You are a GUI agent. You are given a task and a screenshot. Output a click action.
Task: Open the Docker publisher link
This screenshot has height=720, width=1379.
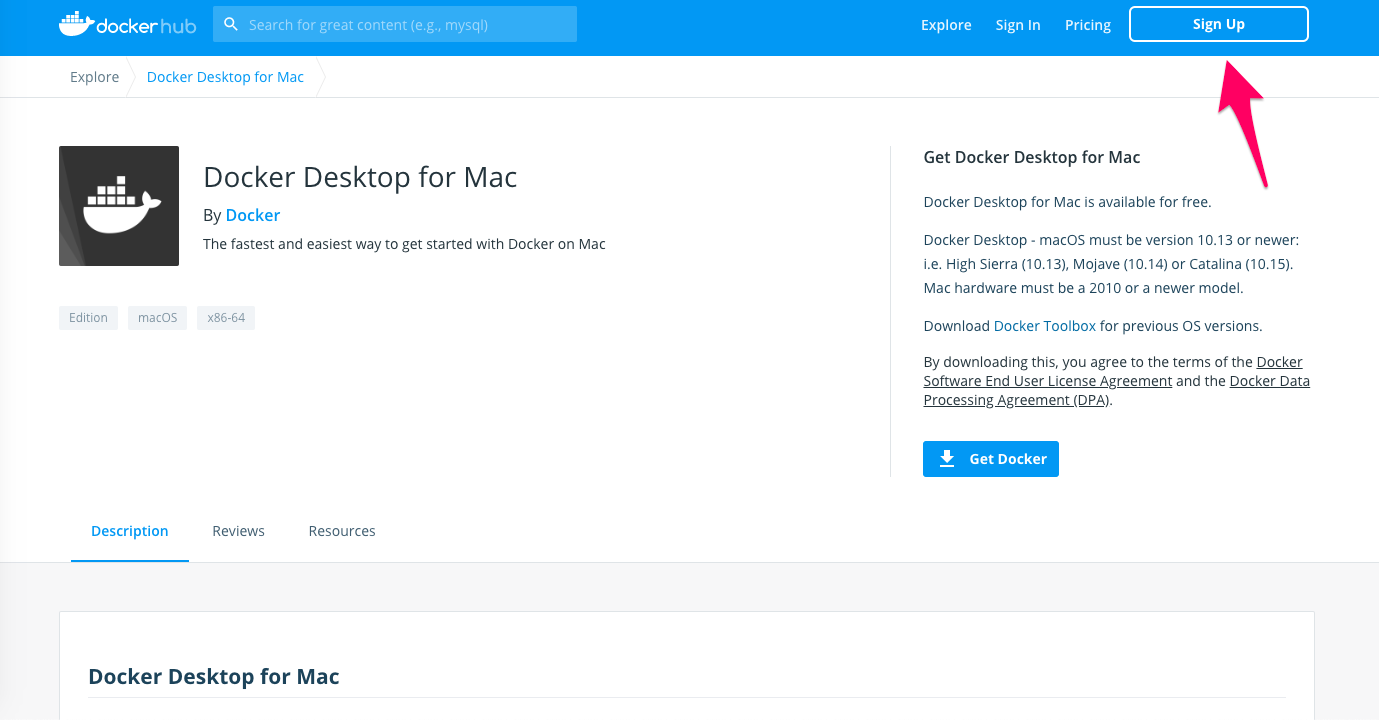(253, 215)
